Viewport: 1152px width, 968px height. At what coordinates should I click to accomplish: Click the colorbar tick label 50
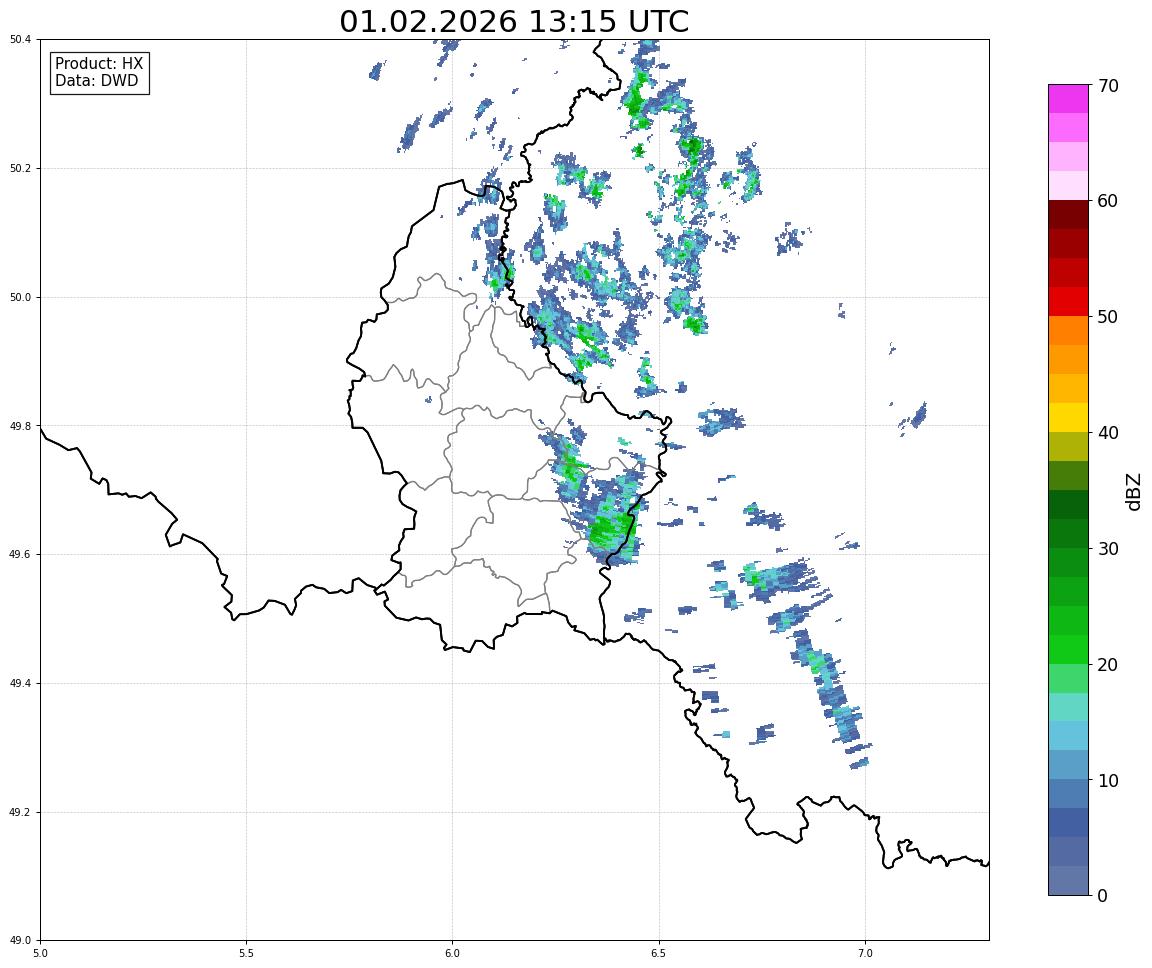(1108, 317)
